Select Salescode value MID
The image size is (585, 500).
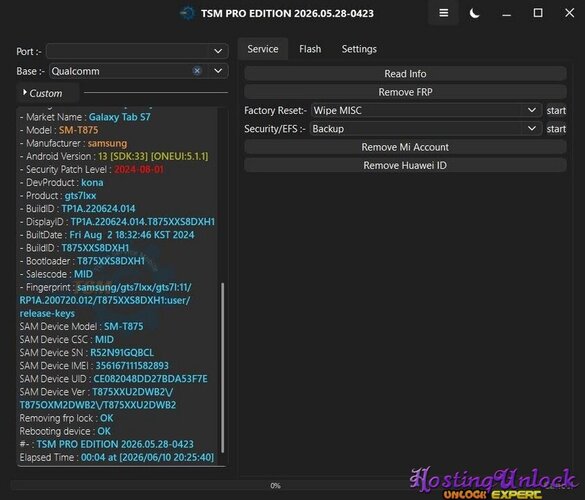(x=83, y=274)
